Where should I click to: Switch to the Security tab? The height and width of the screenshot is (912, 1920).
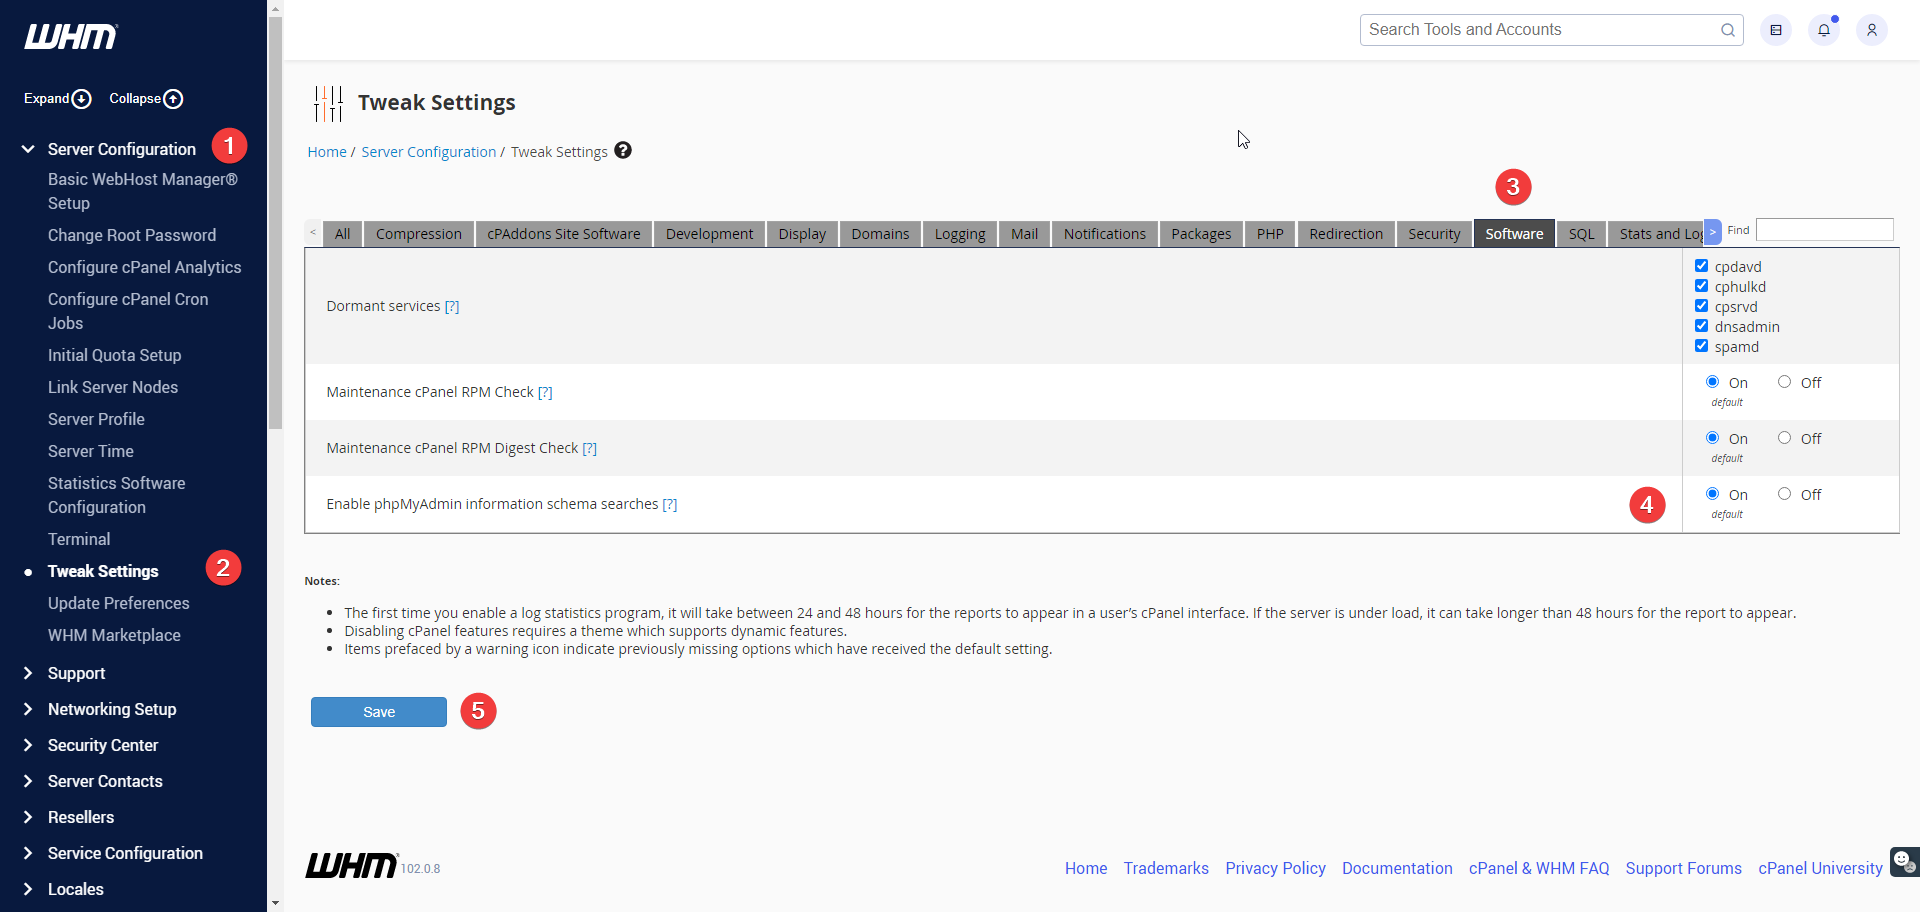tap(1434, 234)
